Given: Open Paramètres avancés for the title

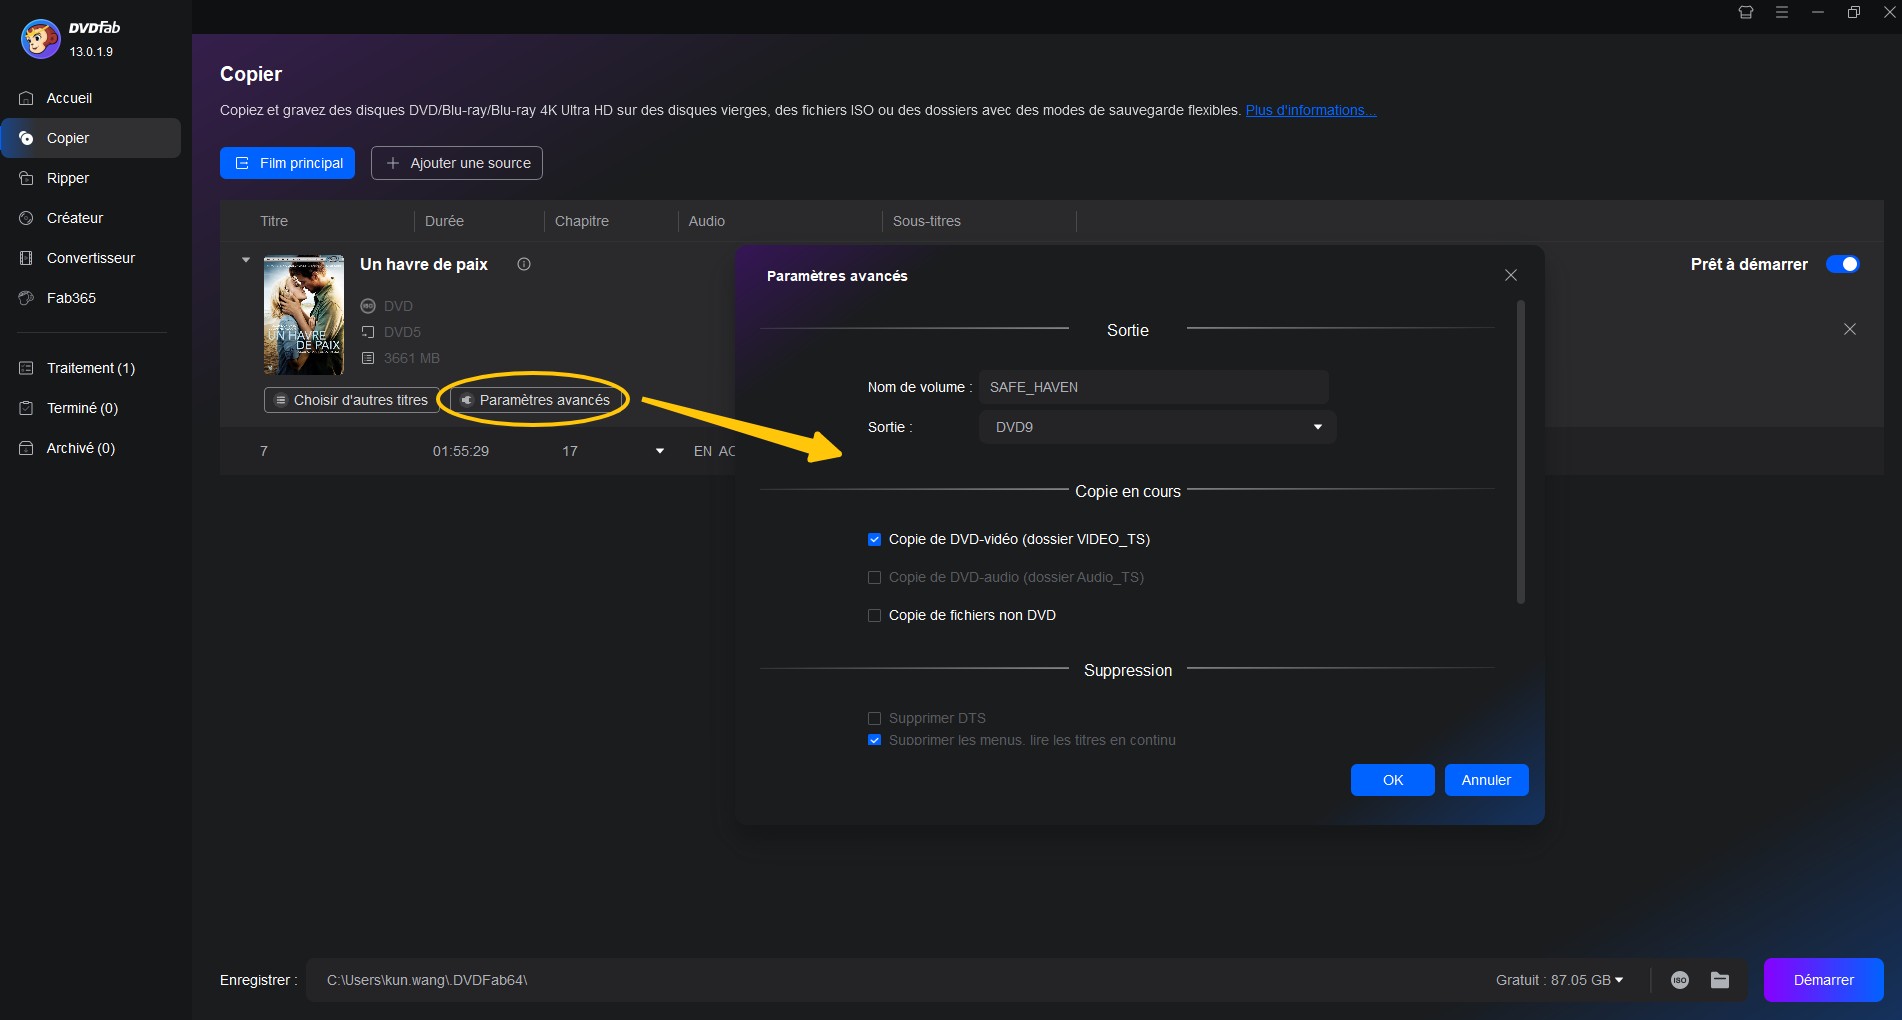Looking at the screenshot, I should [535, 400].
